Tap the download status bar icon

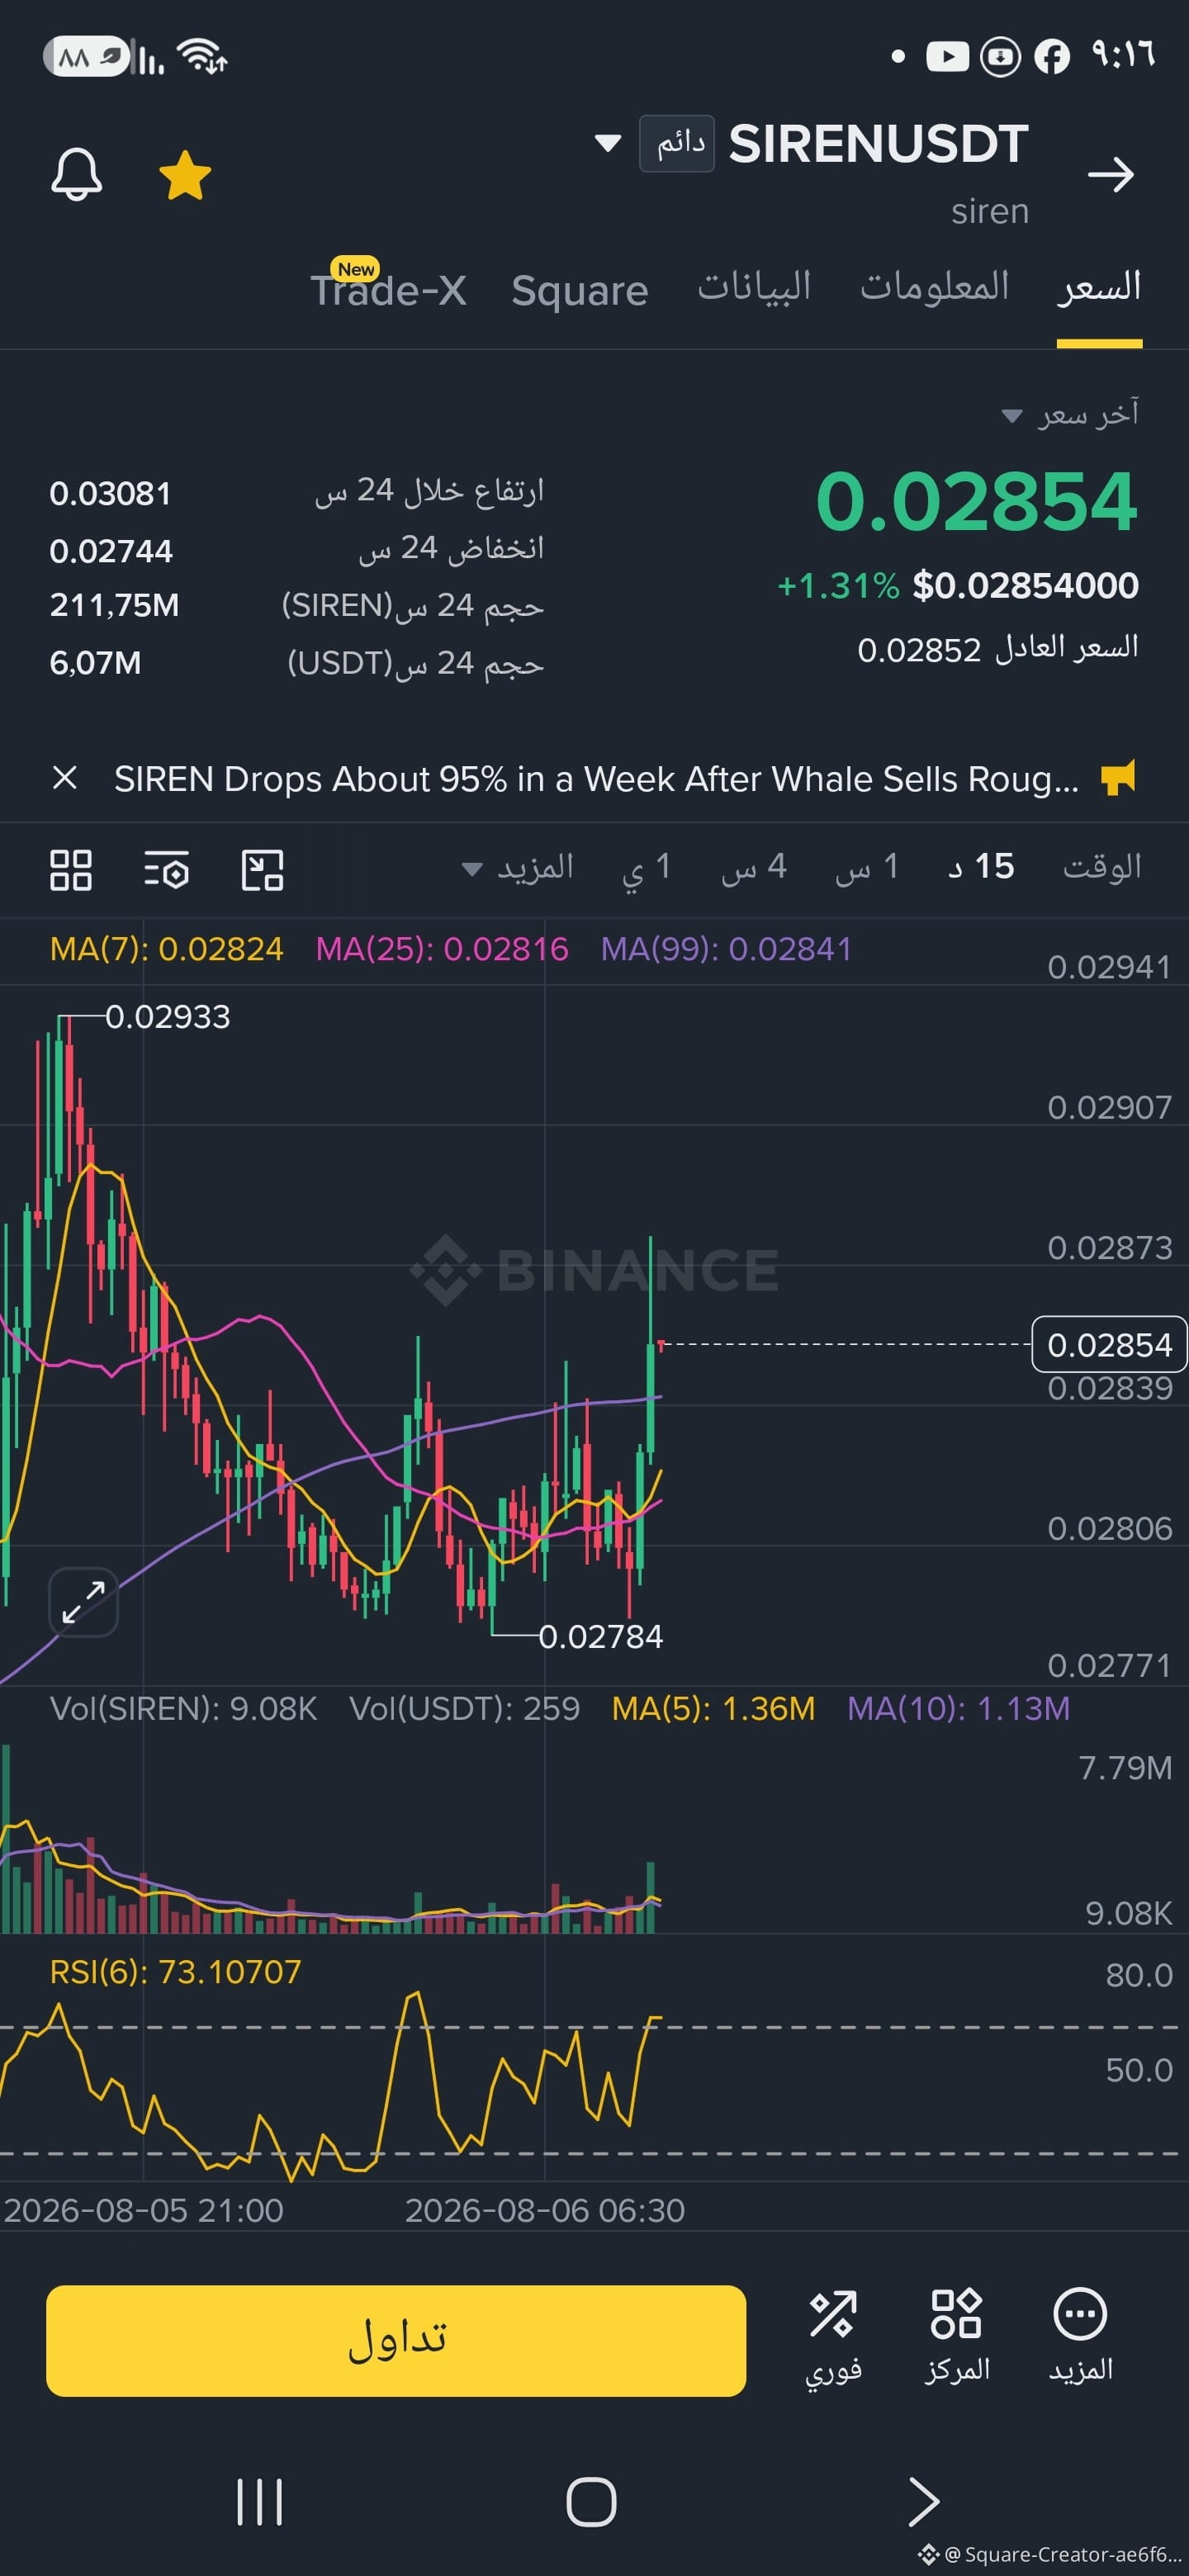tap(1000, 57)
